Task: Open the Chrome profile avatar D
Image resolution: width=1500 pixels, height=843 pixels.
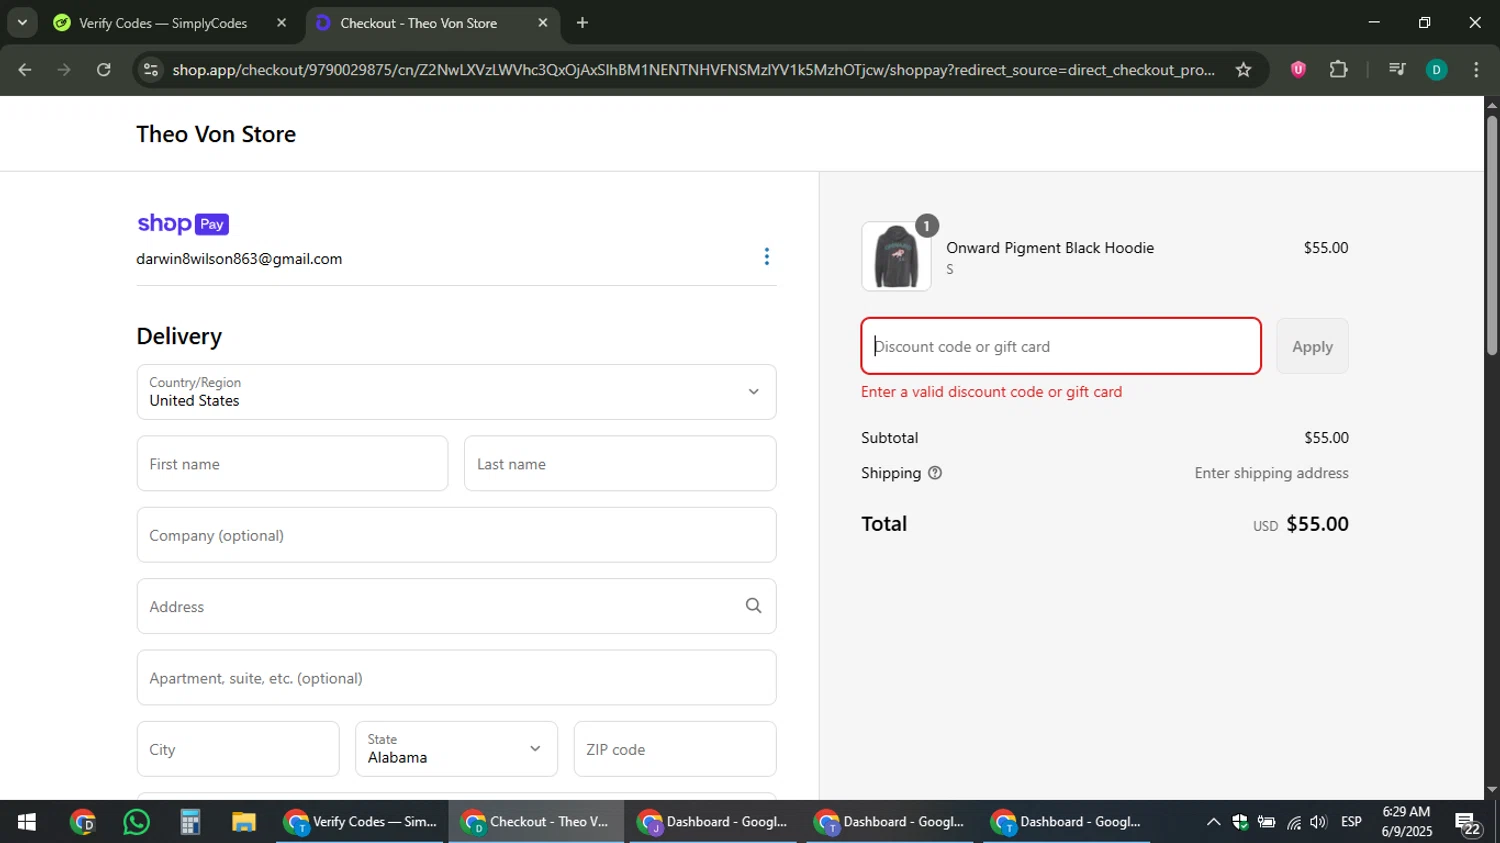Action: click(x=1436, y=70)
